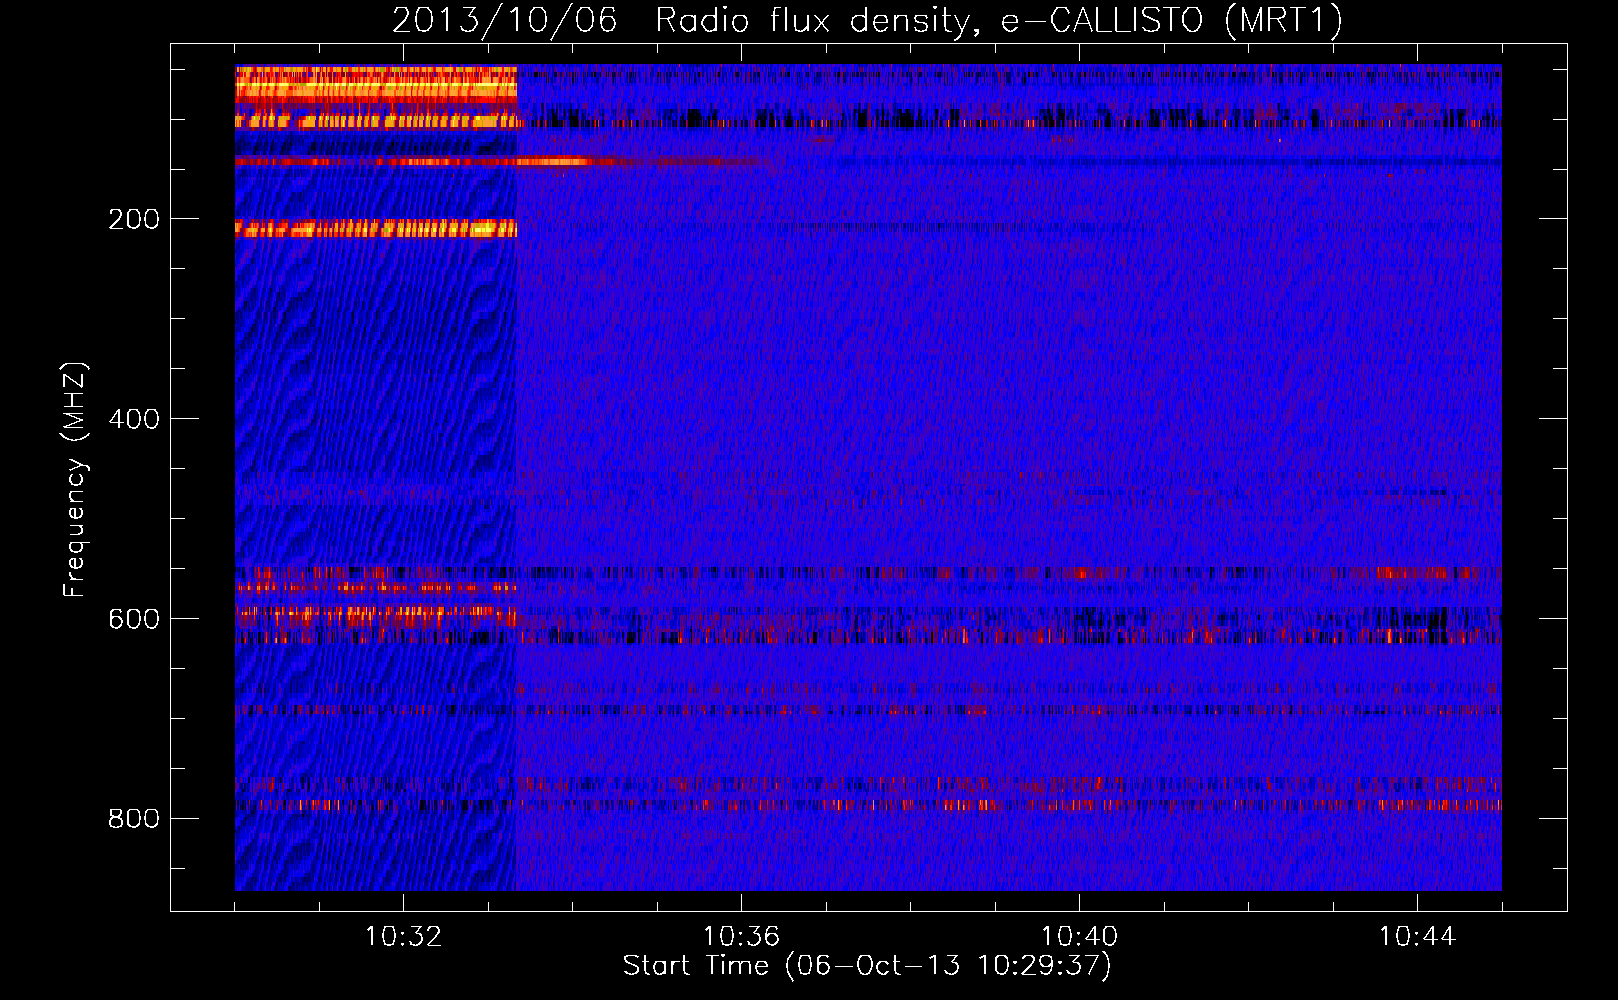The image size is (1618, 1000).
Task: Click the 10:40 time tick label
Action: 1079,937
